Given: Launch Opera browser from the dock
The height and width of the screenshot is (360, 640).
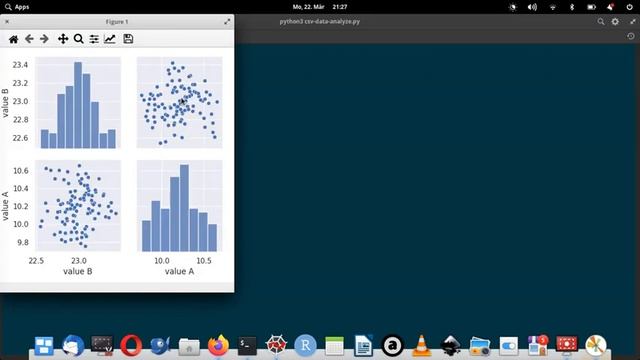Looking at the screenshot, I should click(131, 346).
